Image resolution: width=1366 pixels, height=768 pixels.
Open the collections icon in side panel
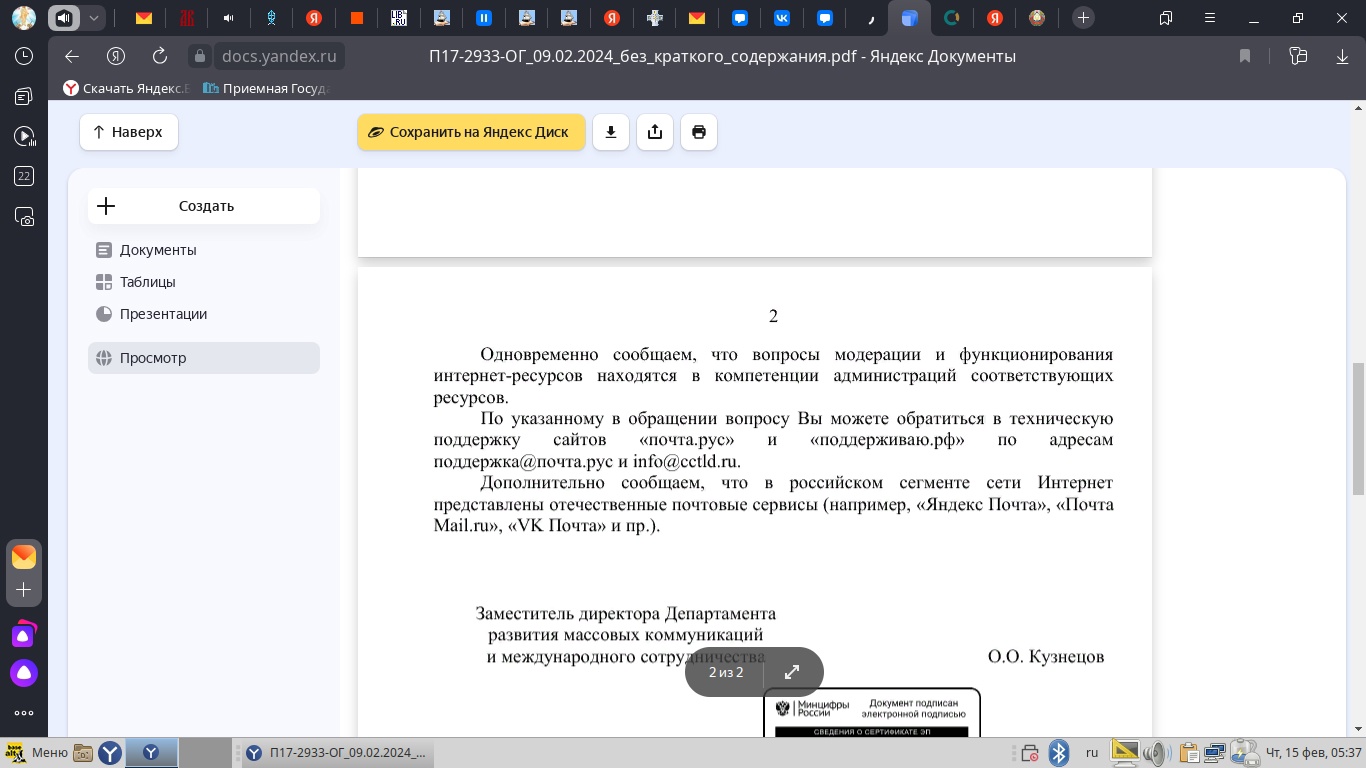pyautogui.click(x=24, y=96)
